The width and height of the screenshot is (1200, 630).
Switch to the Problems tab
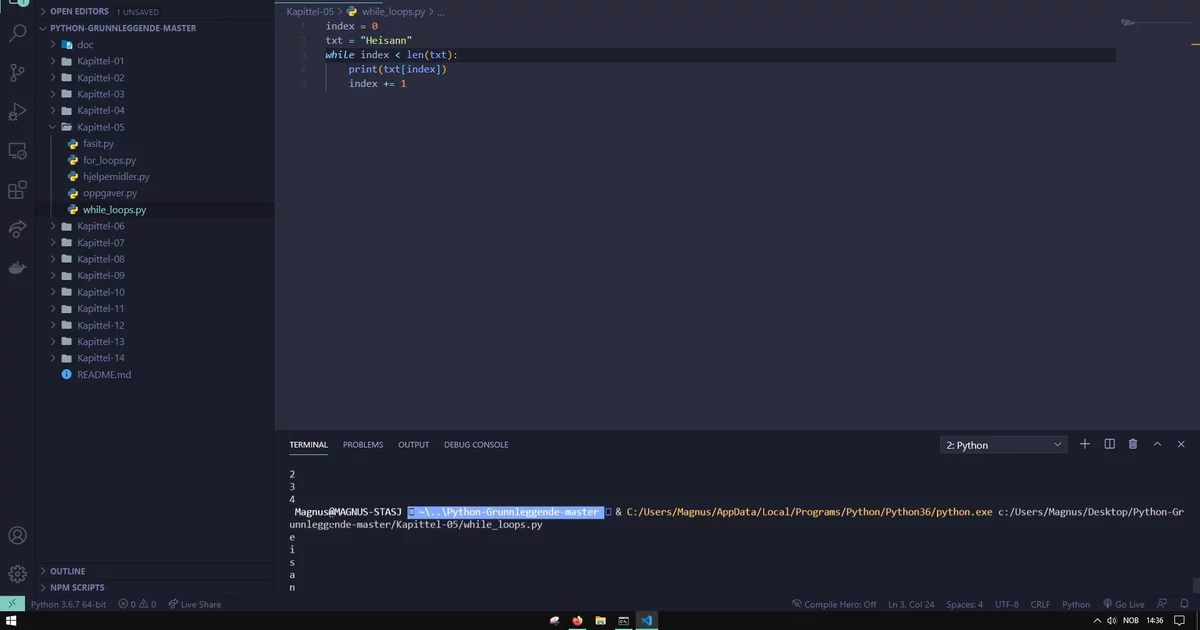(x=363, y=445)
